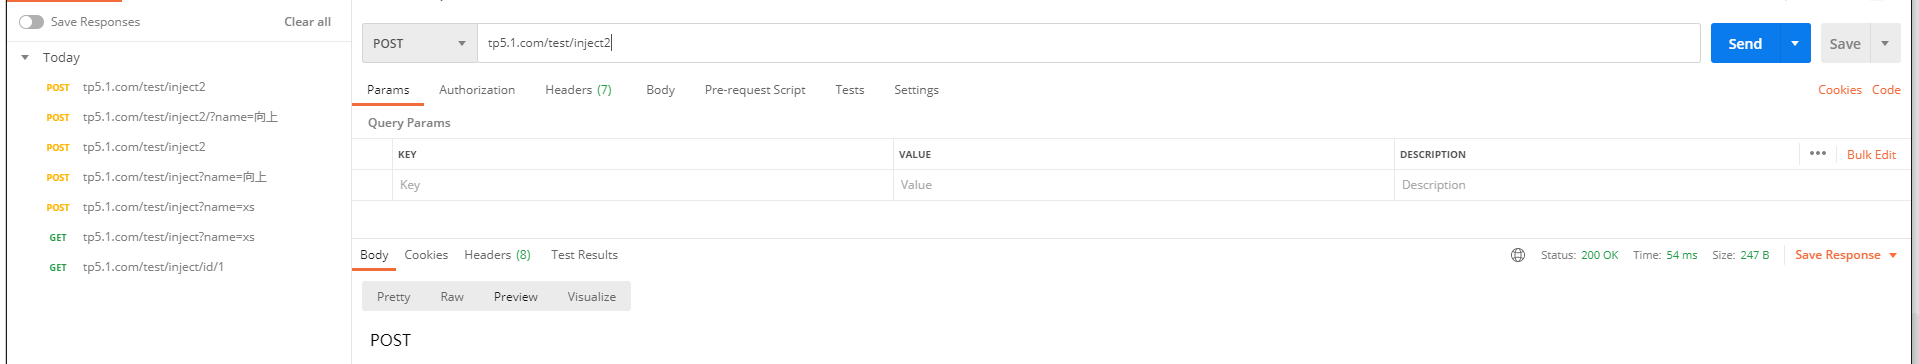1919x364 pixels.
Task: Click the Key query param field
Action: click(x=643, y=185)
